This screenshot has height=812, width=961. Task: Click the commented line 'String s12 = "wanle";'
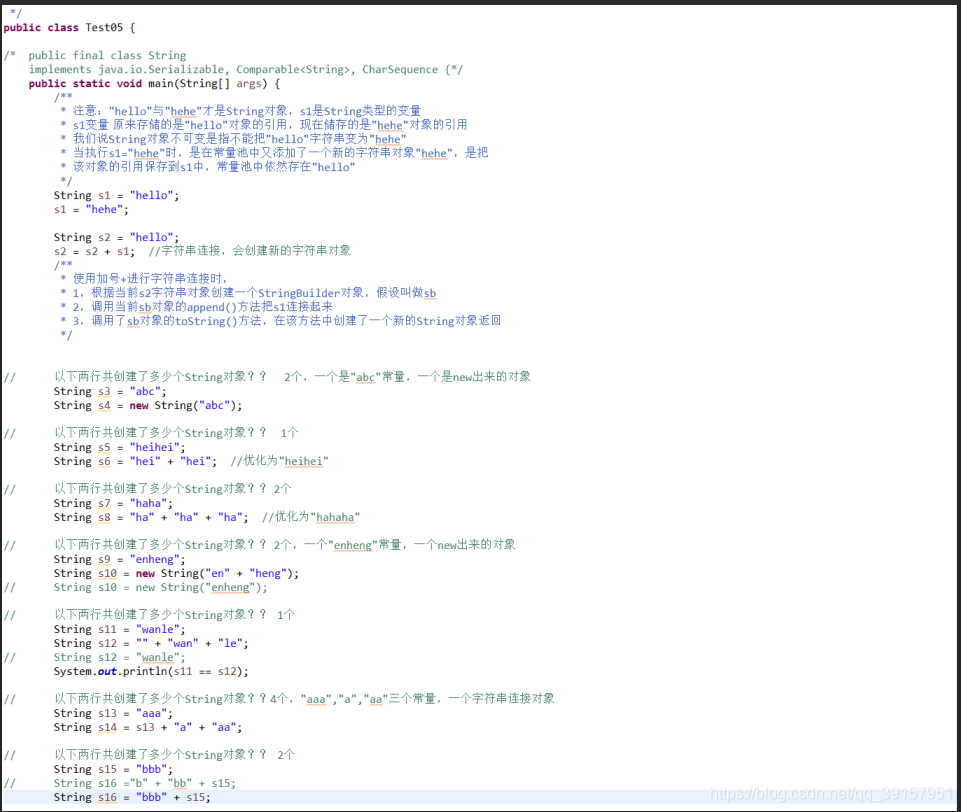pyautogui.click(x=119, y=657)
